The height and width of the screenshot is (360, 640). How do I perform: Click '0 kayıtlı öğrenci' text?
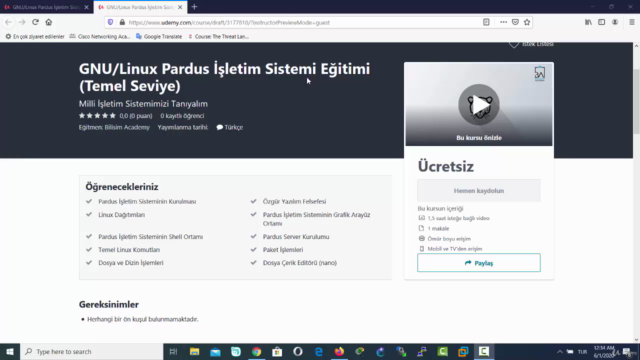point(182,116)
